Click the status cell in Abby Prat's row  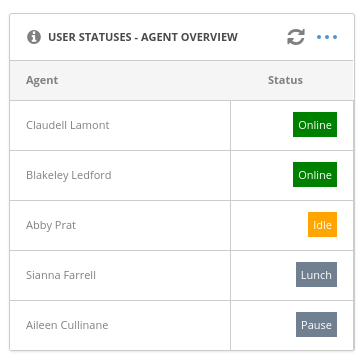point(292,225)
